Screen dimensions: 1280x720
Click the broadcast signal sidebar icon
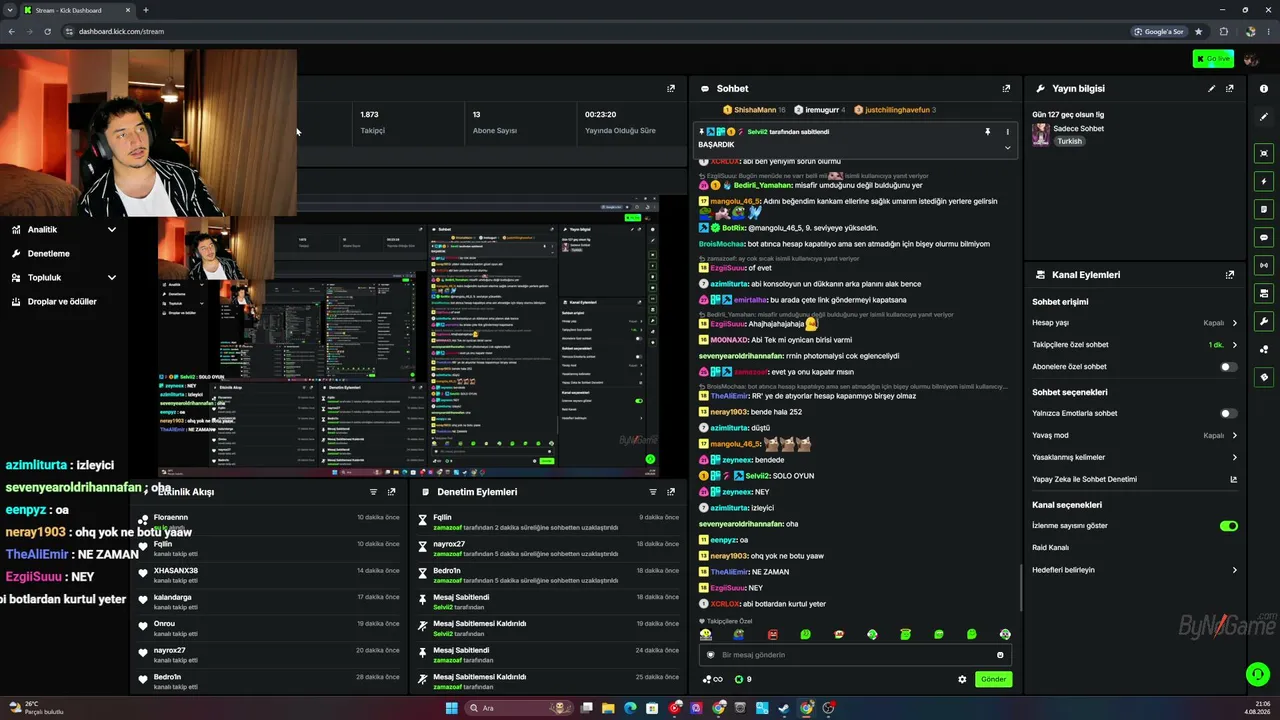click(1264, 266)
